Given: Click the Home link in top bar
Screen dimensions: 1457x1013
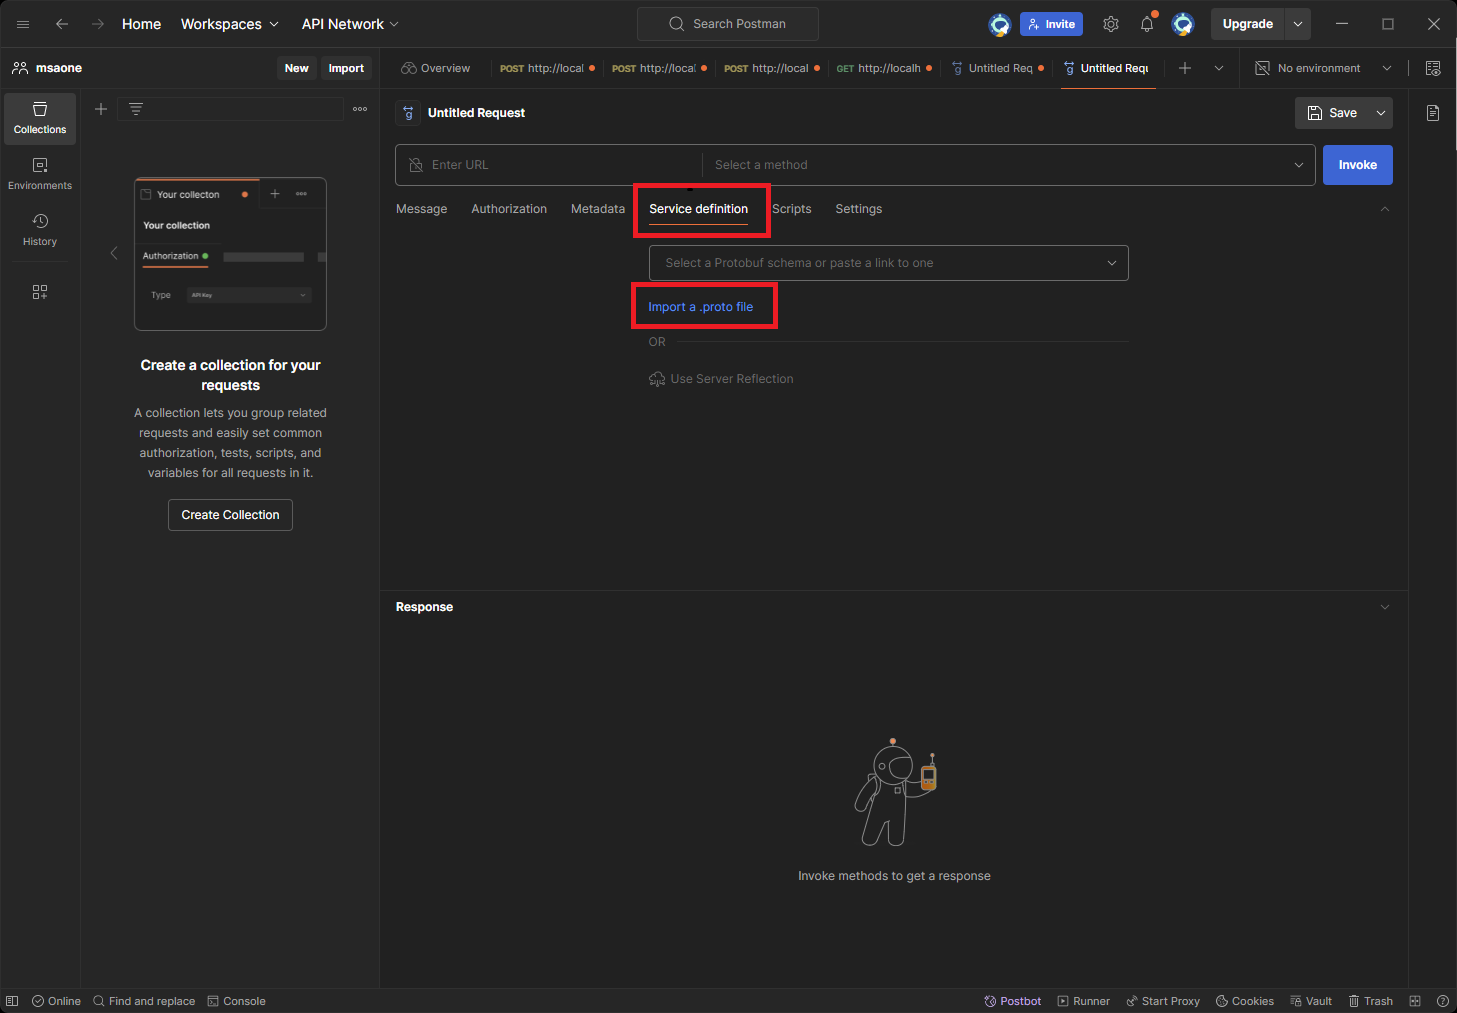Looking at the screenshot, I should coord(141,24).
